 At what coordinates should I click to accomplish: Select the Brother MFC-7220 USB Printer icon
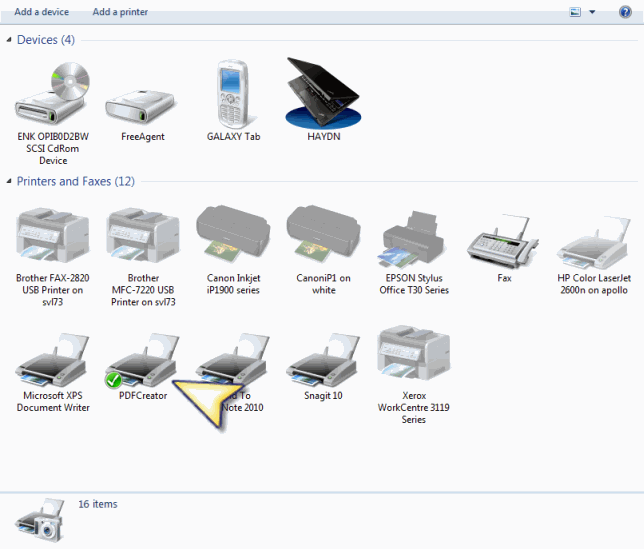143,235
